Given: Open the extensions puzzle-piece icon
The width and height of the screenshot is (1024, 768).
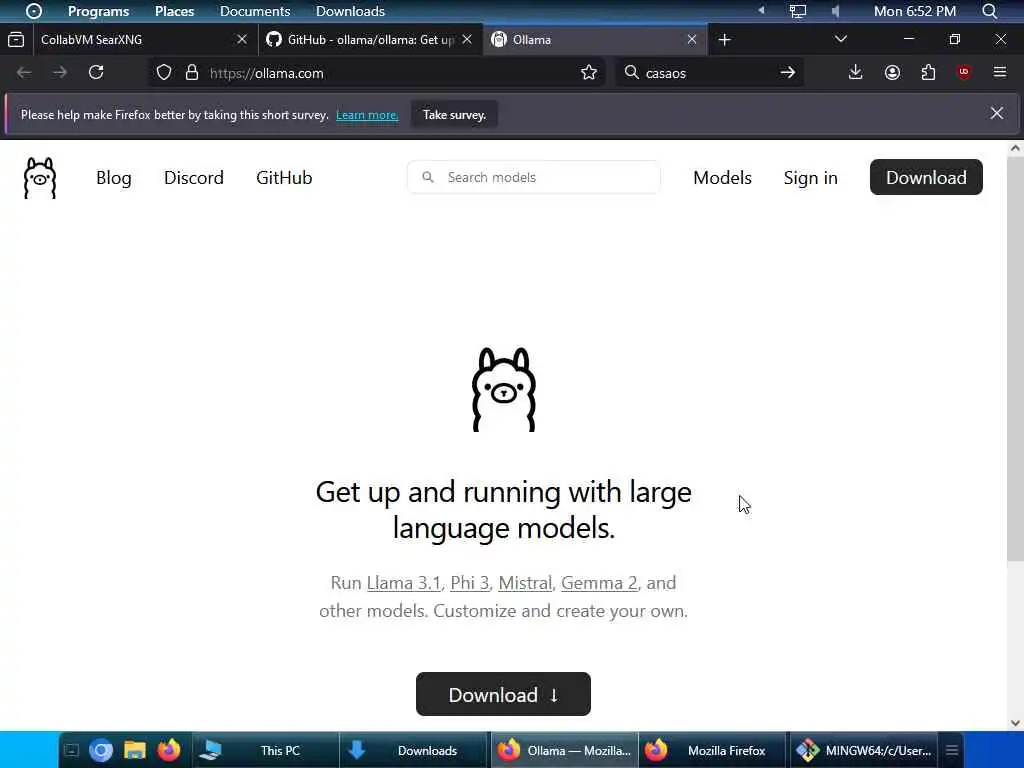Looking at the screenshot, I should point(928,72).
